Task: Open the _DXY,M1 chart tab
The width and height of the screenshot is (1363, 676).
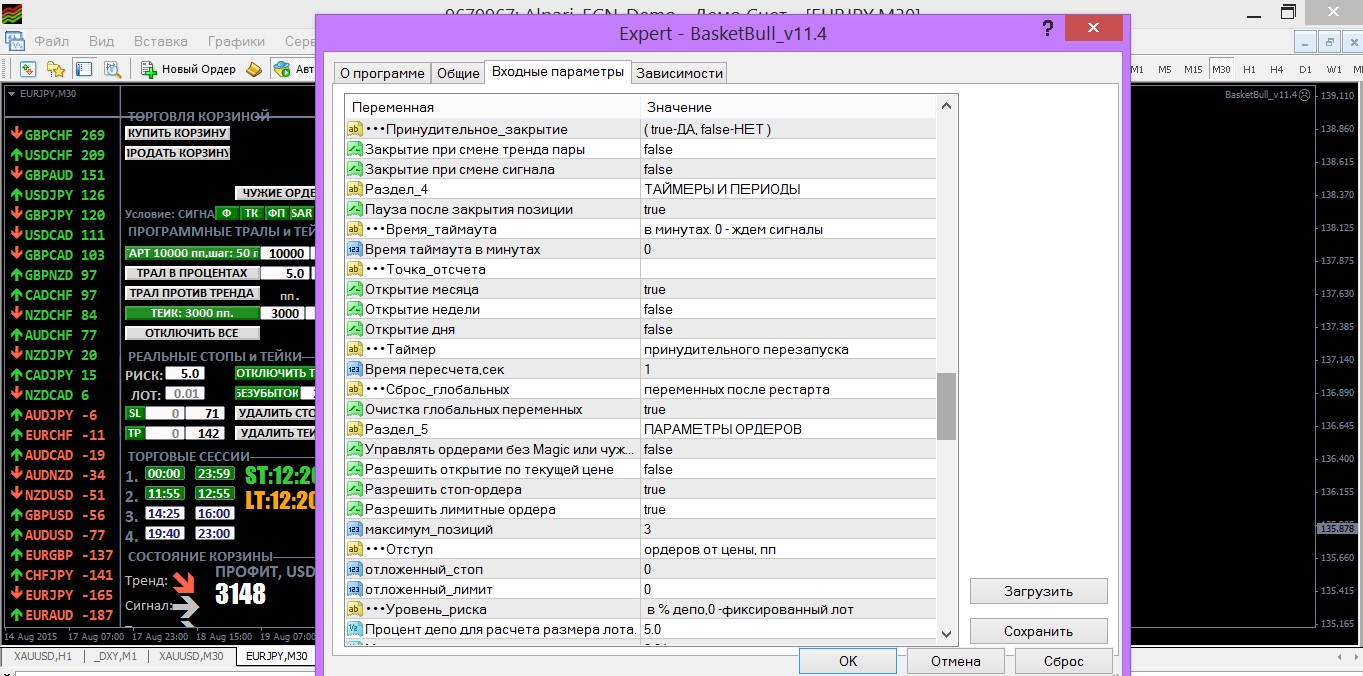Action: (x=116, y=656)
